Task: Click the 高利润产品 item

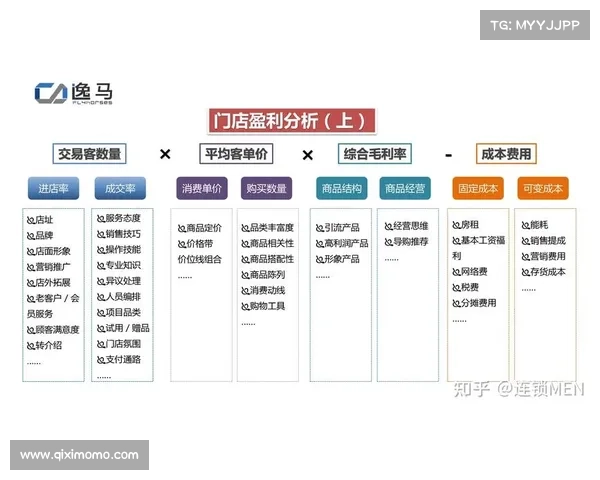Action: 342,243
